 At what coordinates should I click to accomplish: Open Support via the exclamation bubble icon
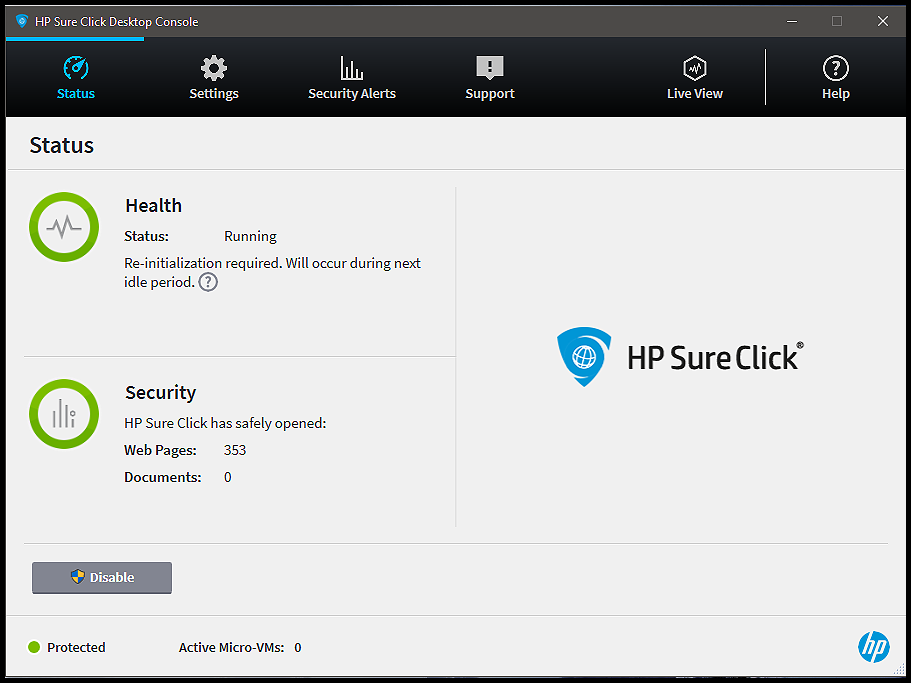pos(489,65)
